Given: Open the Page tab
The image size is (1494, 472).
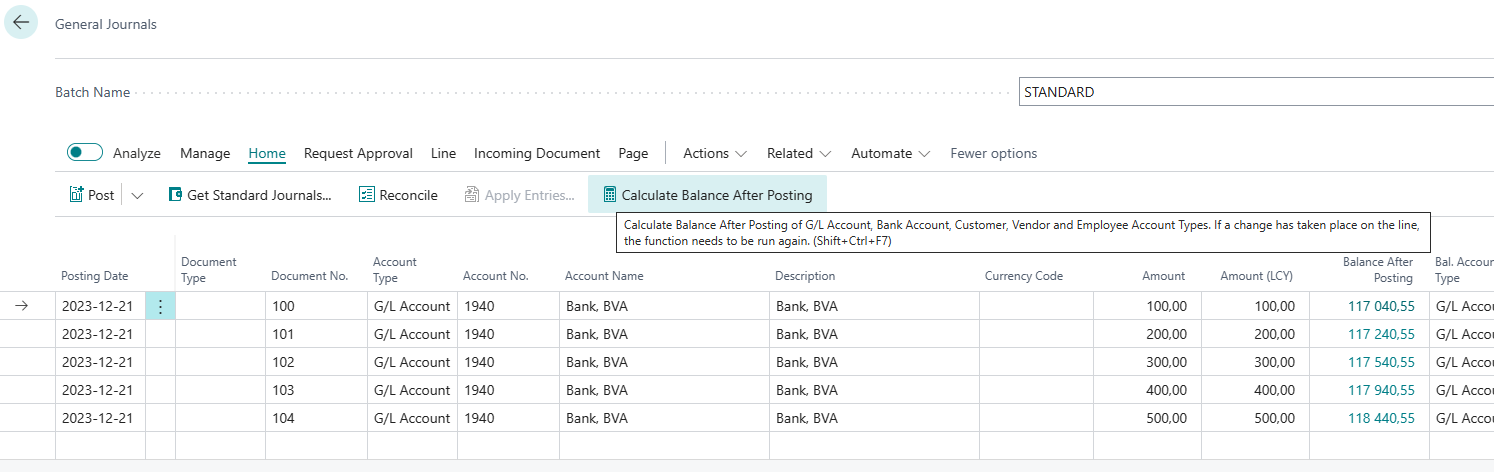Looking at the screenshot, I should 633,153.
